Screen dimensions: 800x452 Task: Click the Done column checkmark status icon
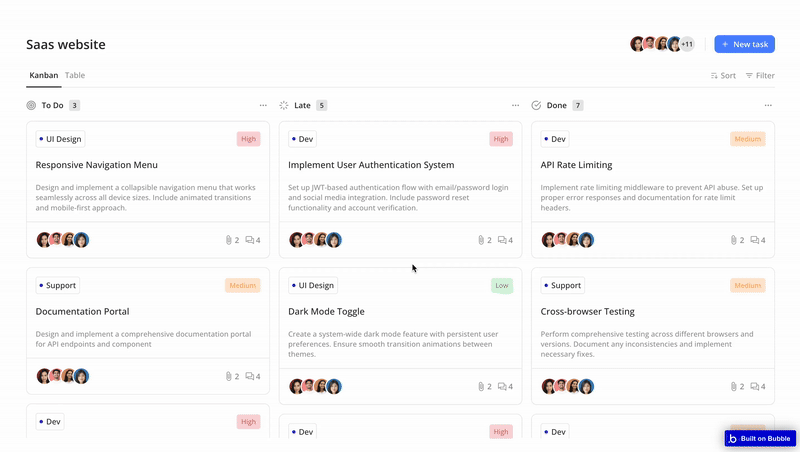536,105
